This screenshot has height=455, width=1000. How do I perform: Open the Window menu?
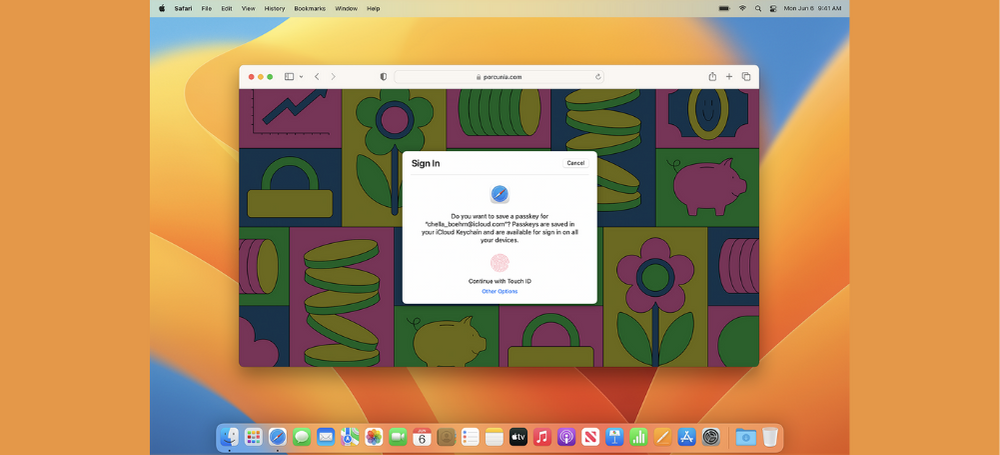pos(346,8)
